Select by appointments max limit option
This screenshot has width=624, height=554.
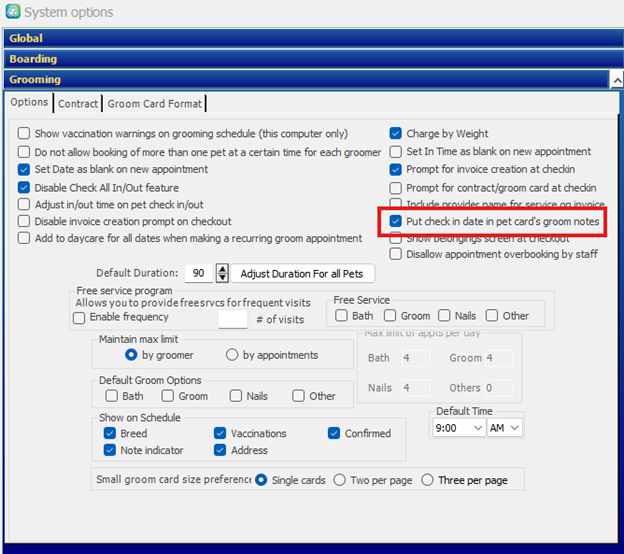pos(232,355)
